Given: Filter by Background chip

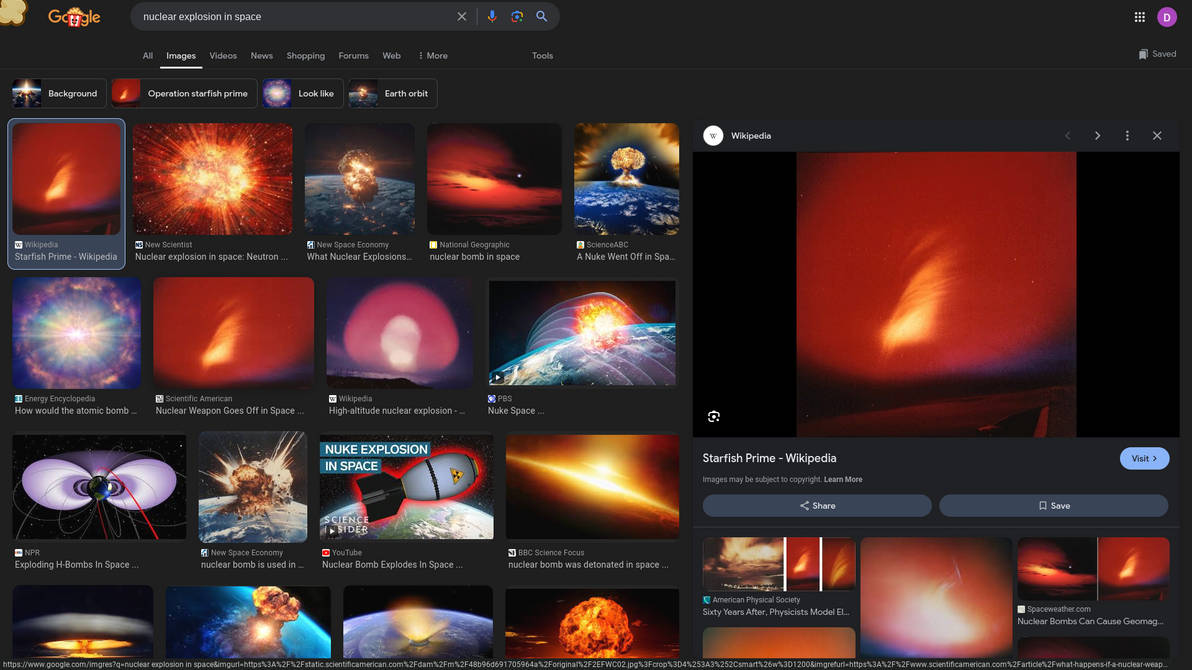Looking at the screenshot, I should pyautogui.click(x=58, y=94).
